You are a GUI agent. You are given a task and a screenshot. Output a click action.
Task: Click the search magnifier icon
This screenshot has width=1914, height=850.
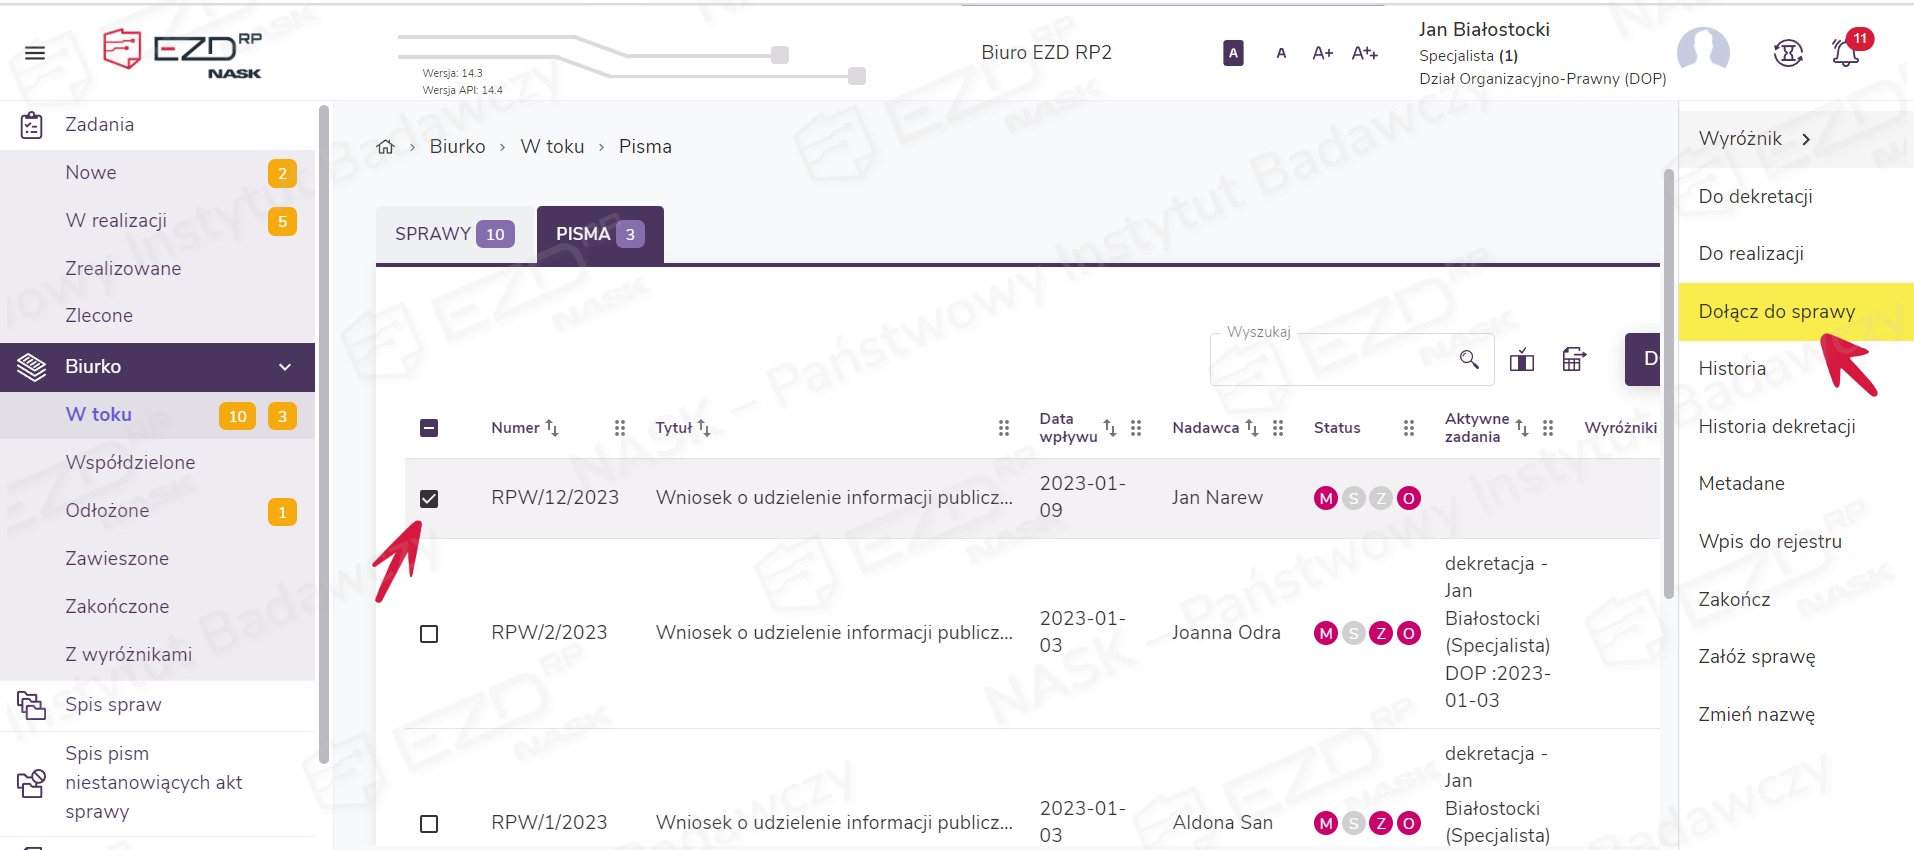coord(1468,359)
